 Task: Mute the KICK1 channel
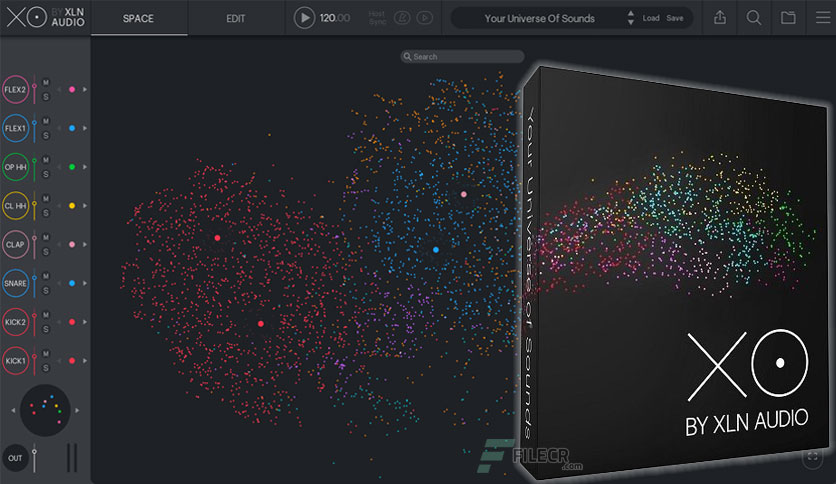(46, 354)
